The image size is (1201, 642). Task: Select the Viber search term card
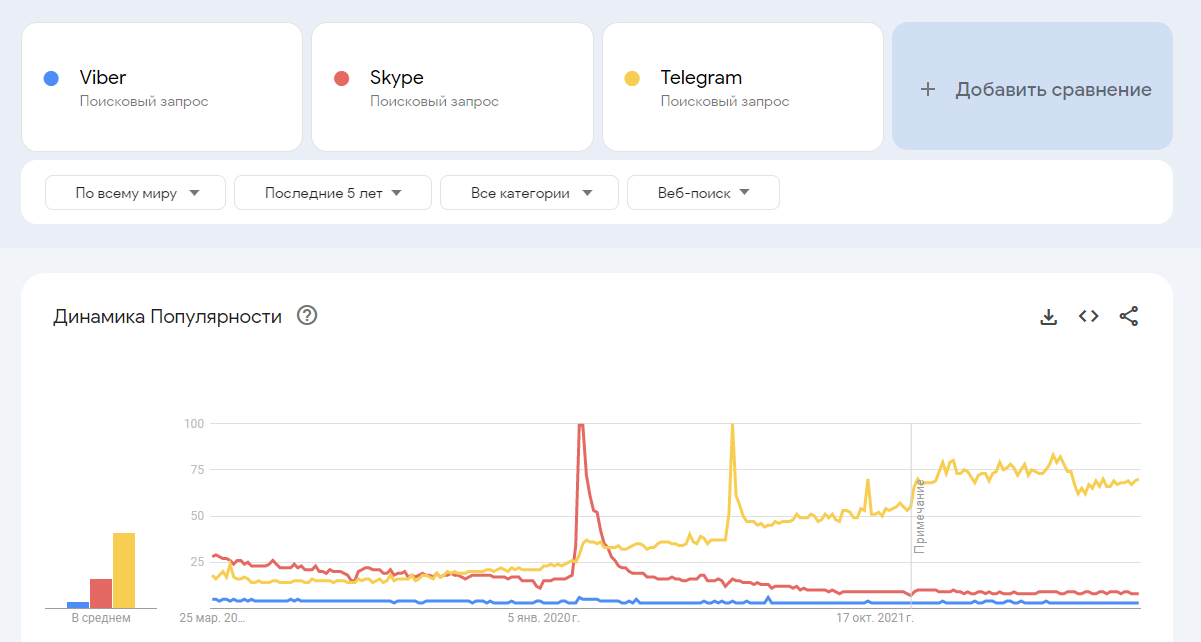click(x=162, y=87)
